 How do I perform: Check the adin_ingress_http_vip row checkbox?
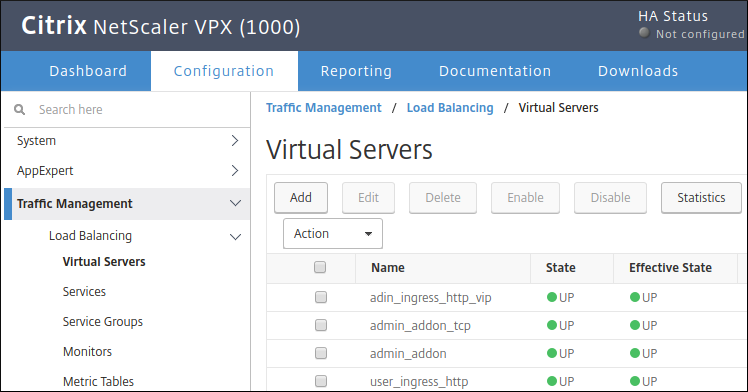321,297
